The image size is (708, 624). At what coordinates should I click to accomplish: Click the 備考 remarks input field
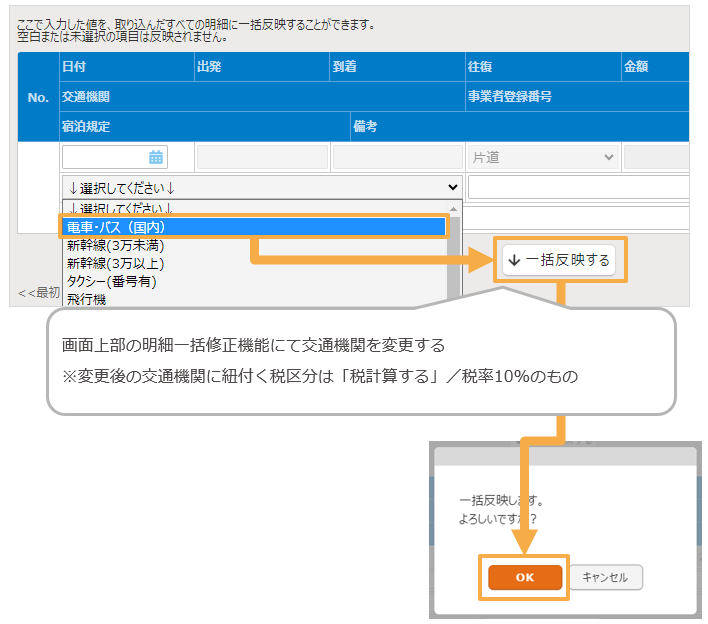(578, 217)
